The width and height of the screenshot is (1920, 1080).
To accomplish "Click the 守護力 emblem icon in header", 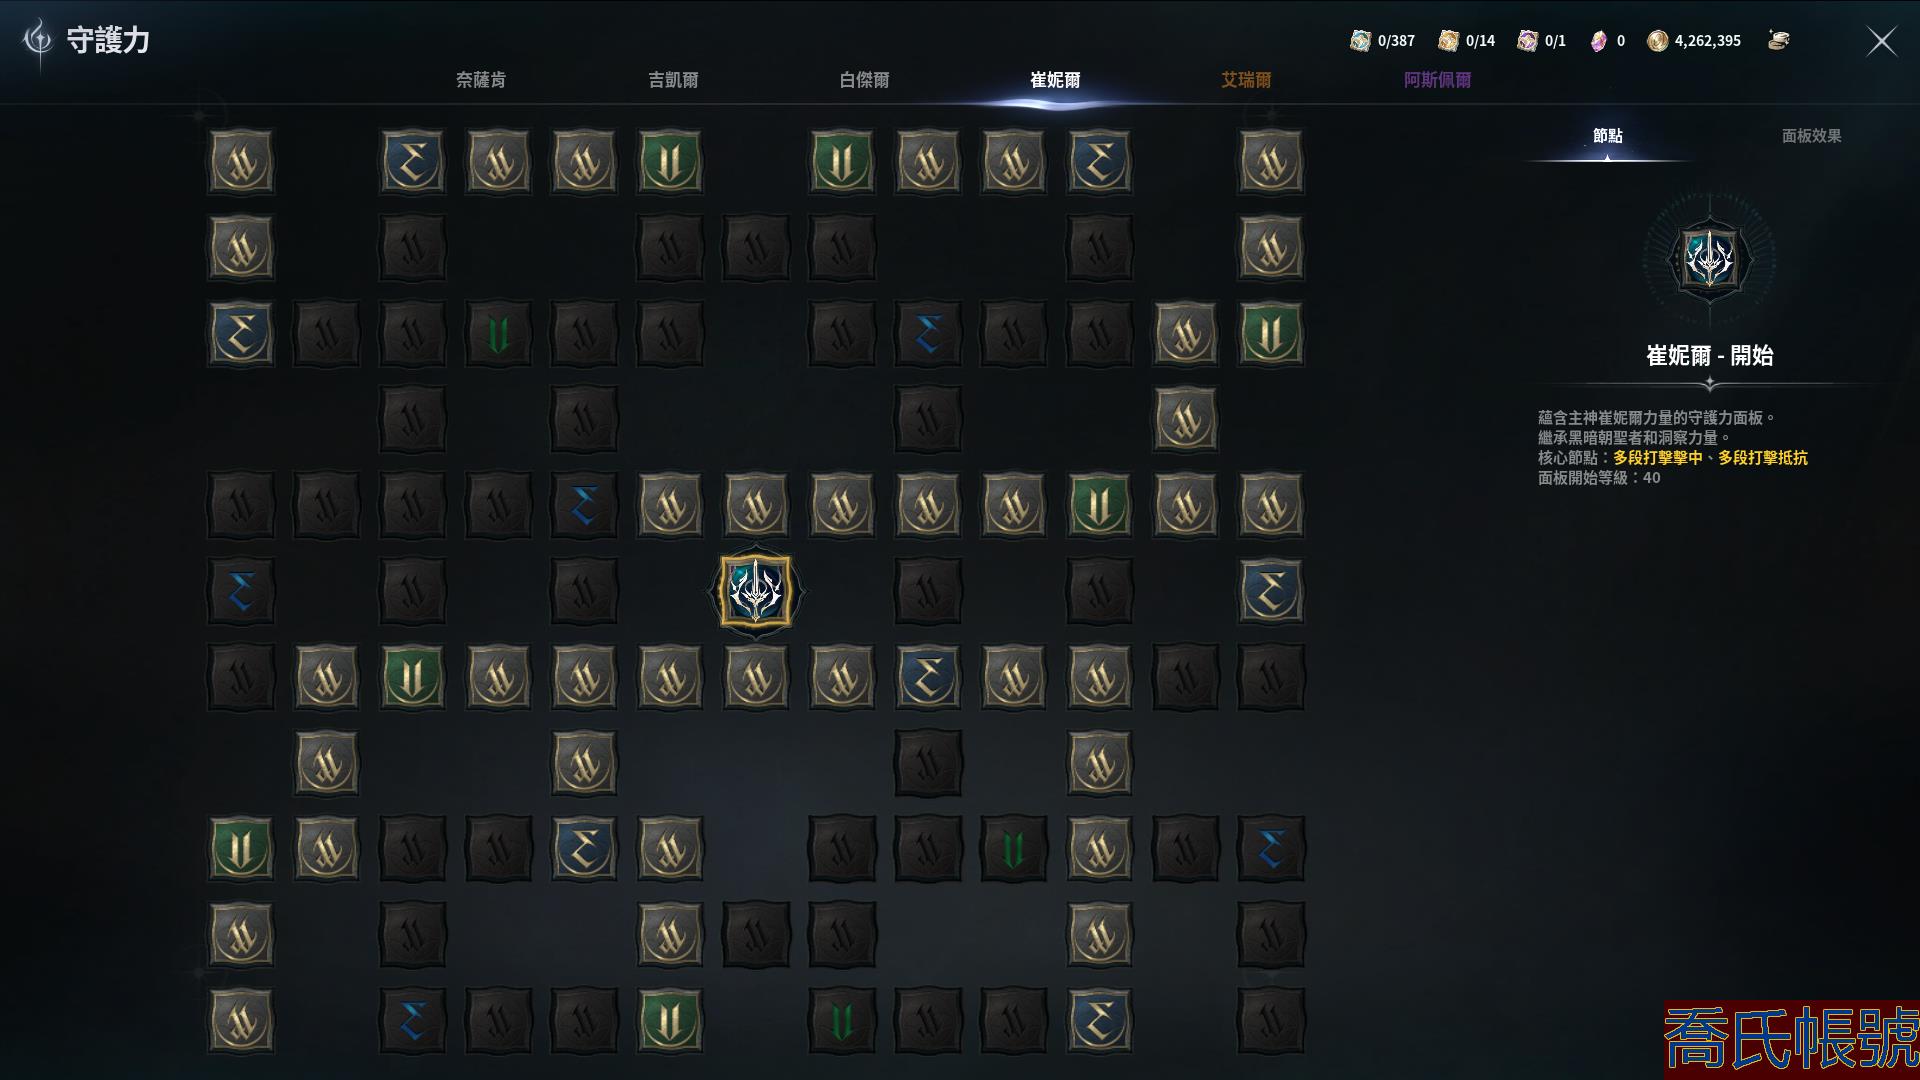I will [38, 40].
